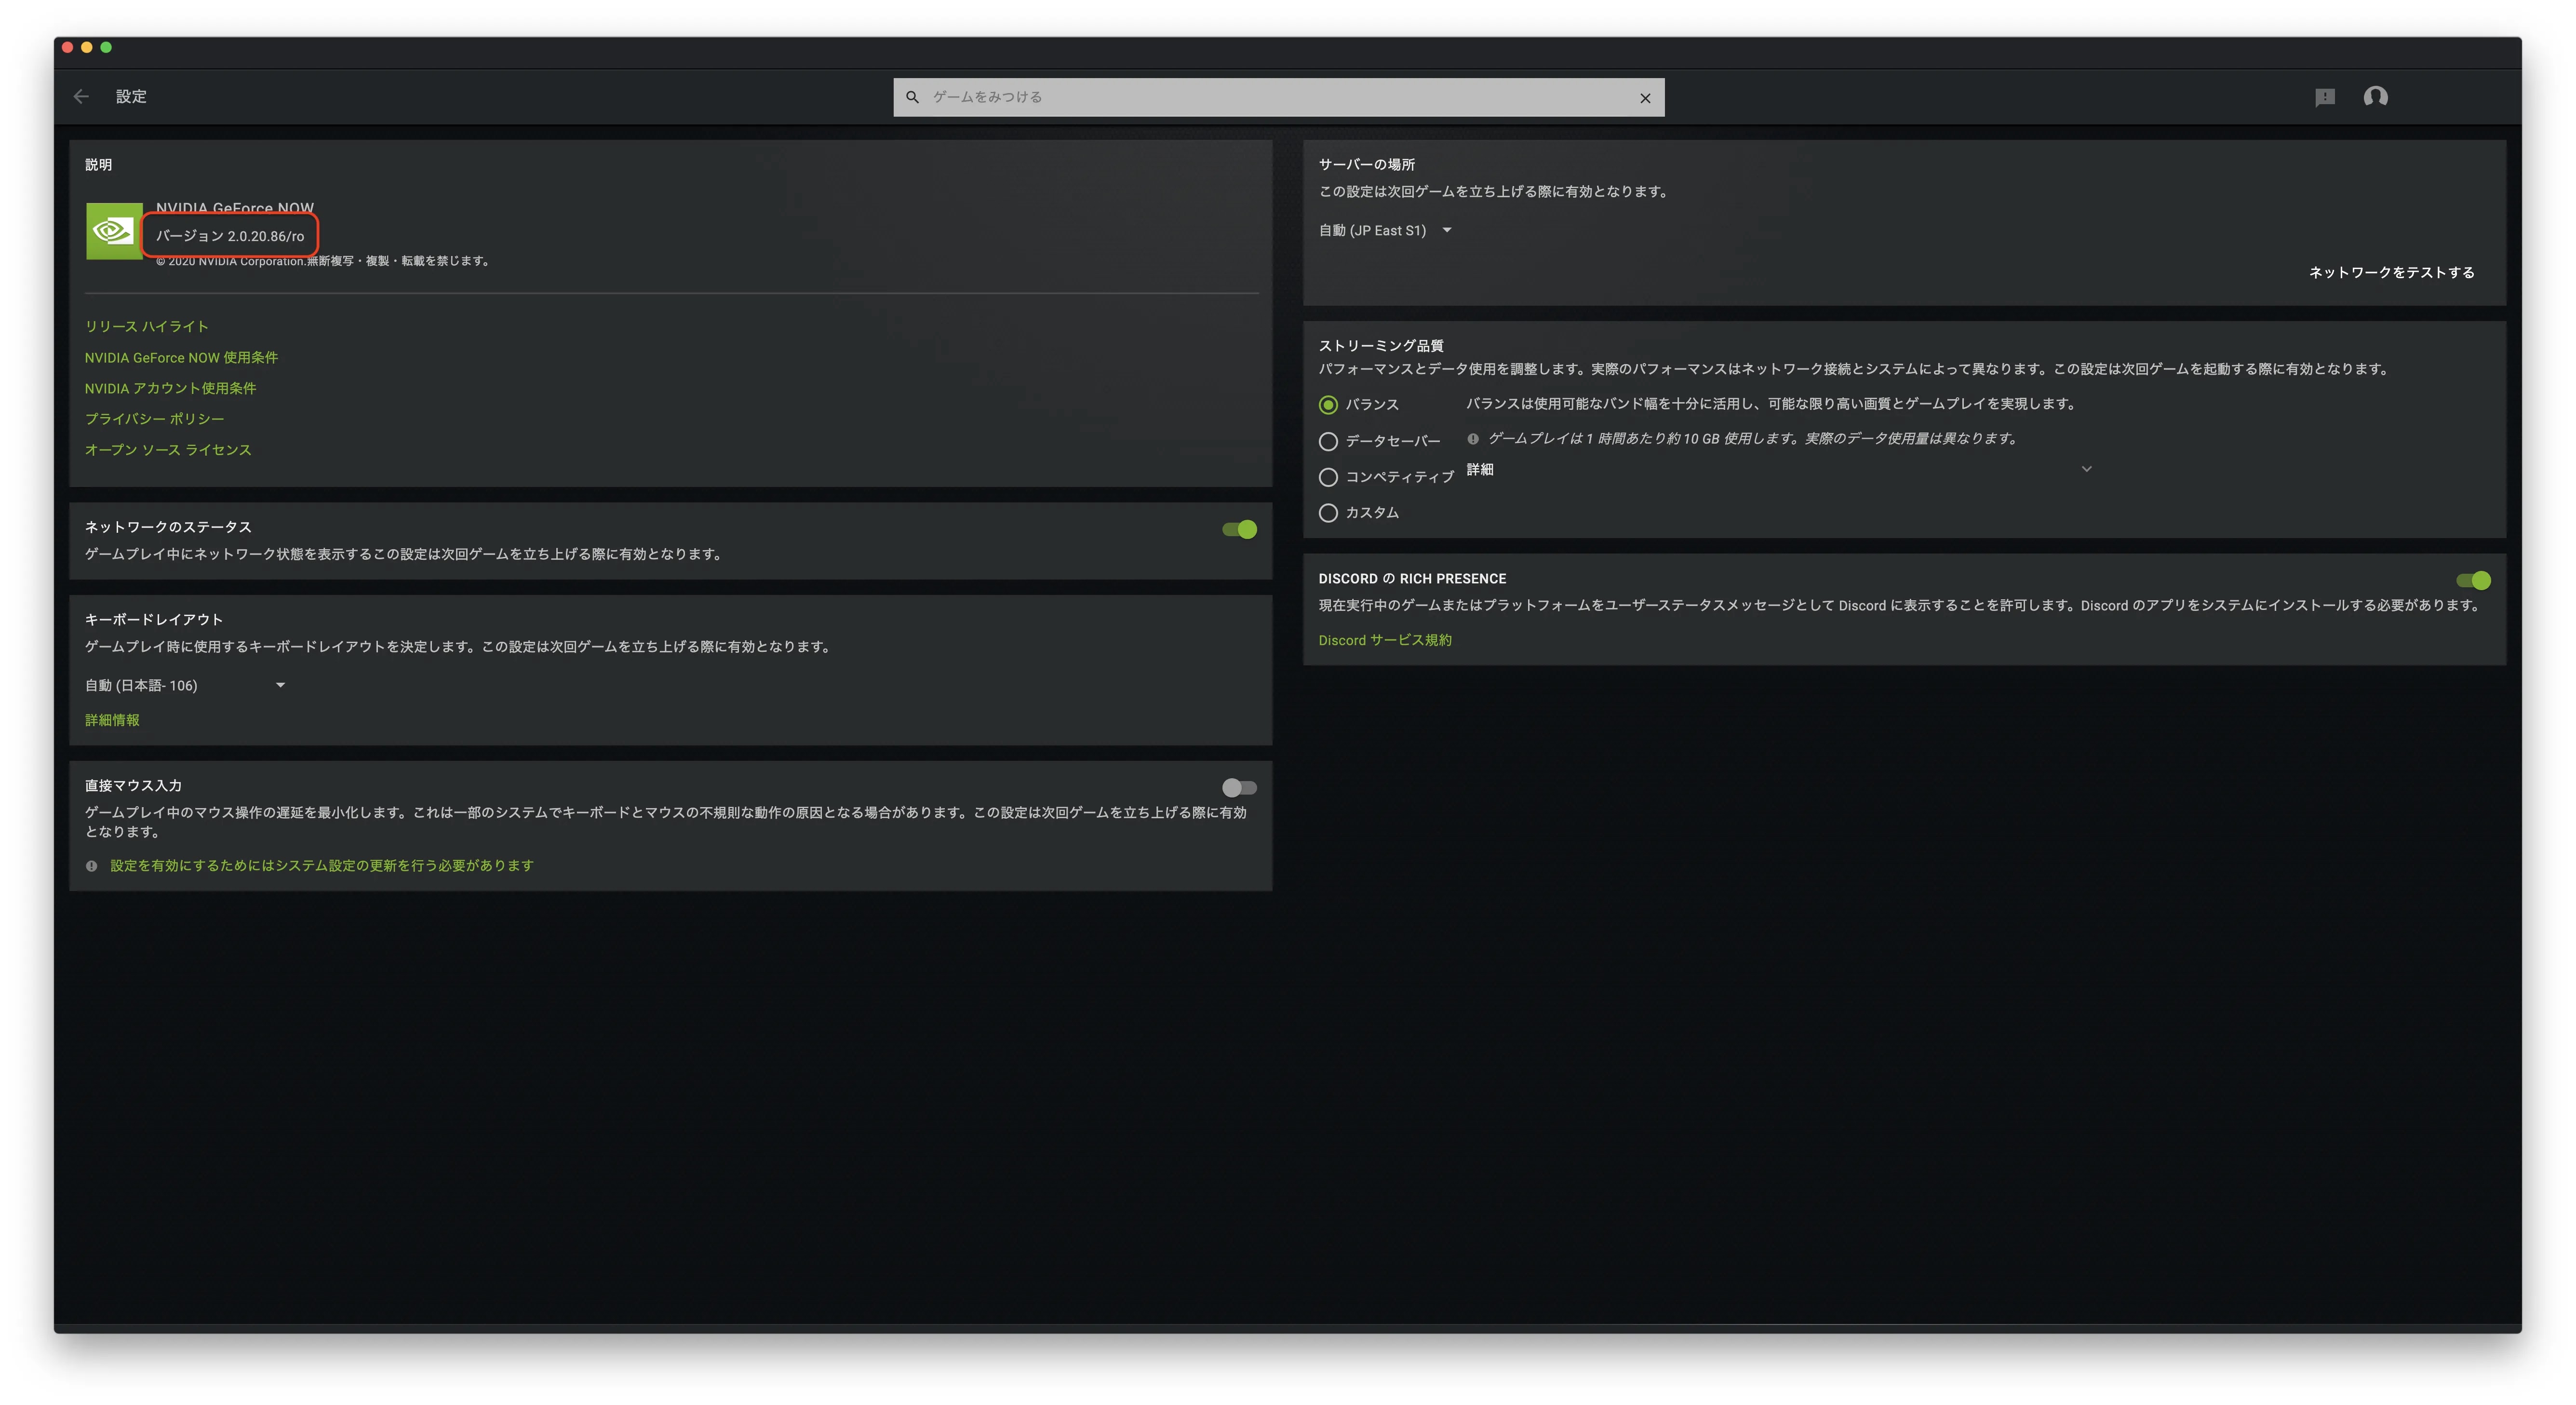This screenshot has width=2576, height=1405.
Task: Open NVIDIA アカウント使用条件 link
Action: coord(170,388)
